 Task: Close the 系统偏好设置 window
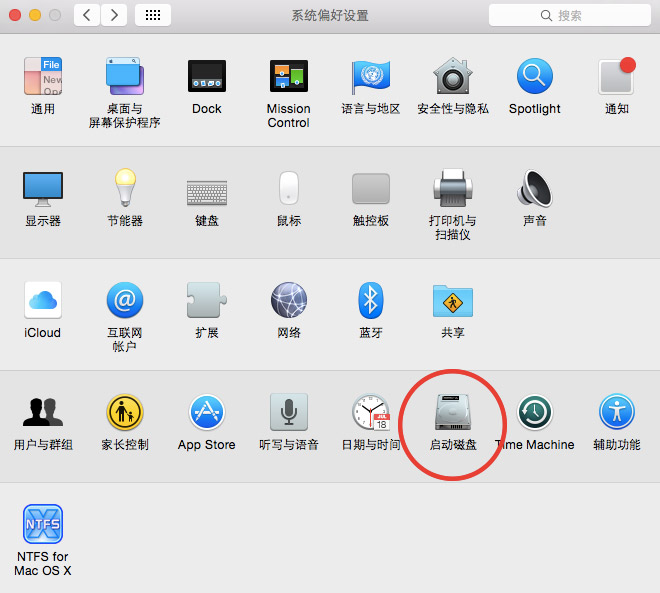(15, 15)
